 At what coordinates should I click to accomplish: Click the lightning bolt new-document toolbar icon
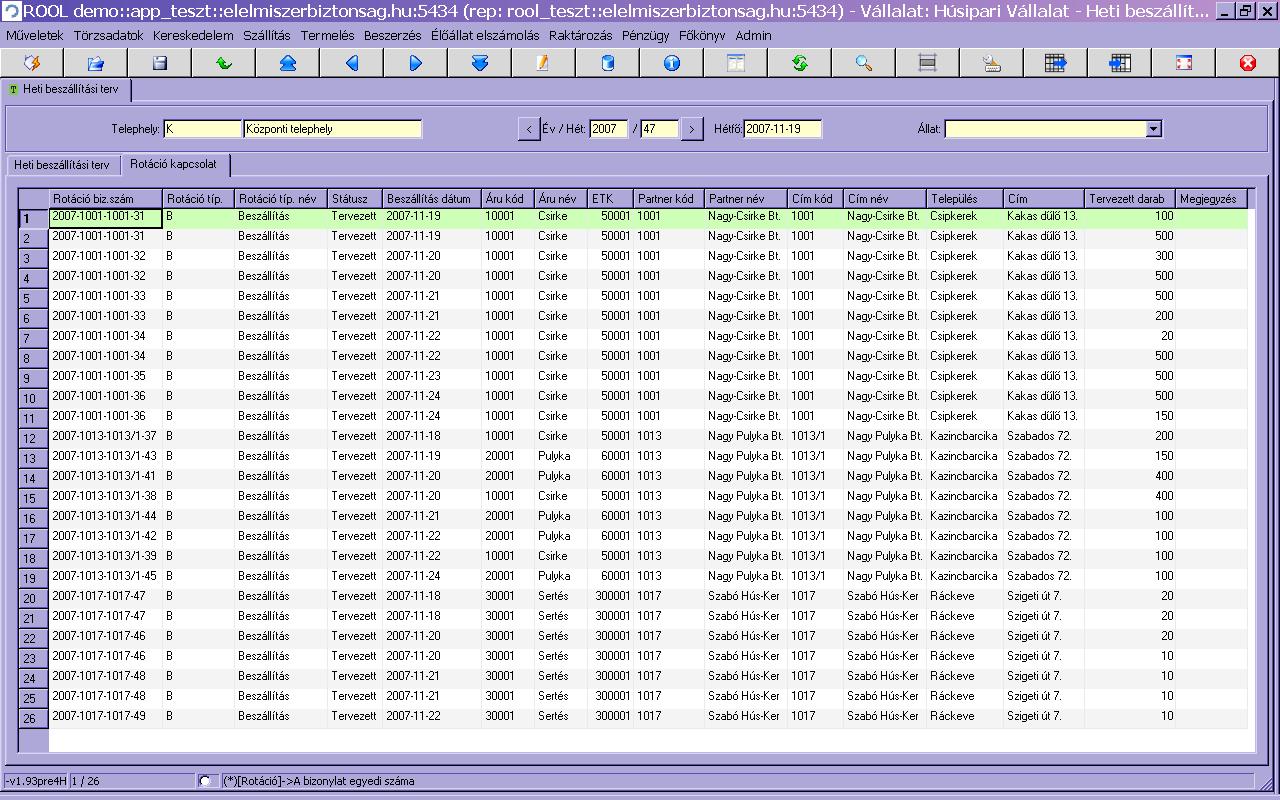32,63
